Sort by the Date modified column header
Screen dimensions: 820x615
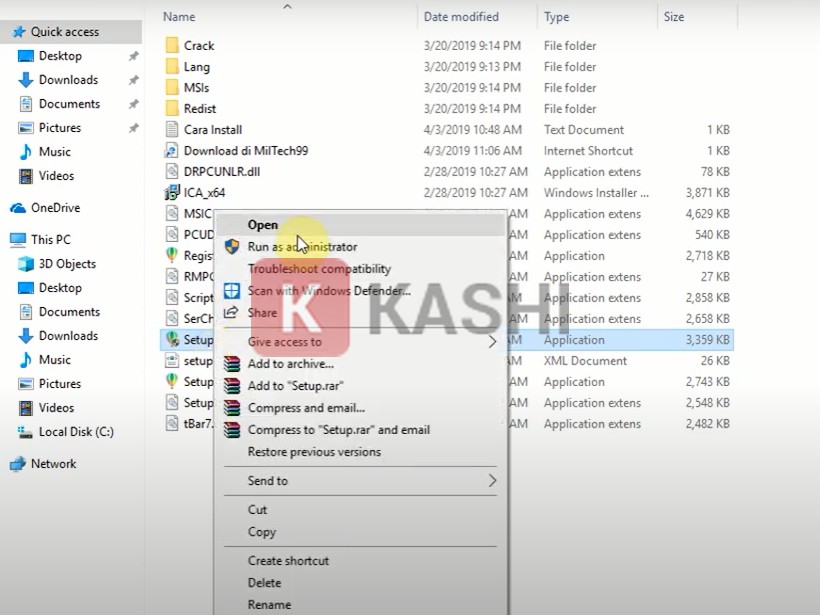coord(463,17)
